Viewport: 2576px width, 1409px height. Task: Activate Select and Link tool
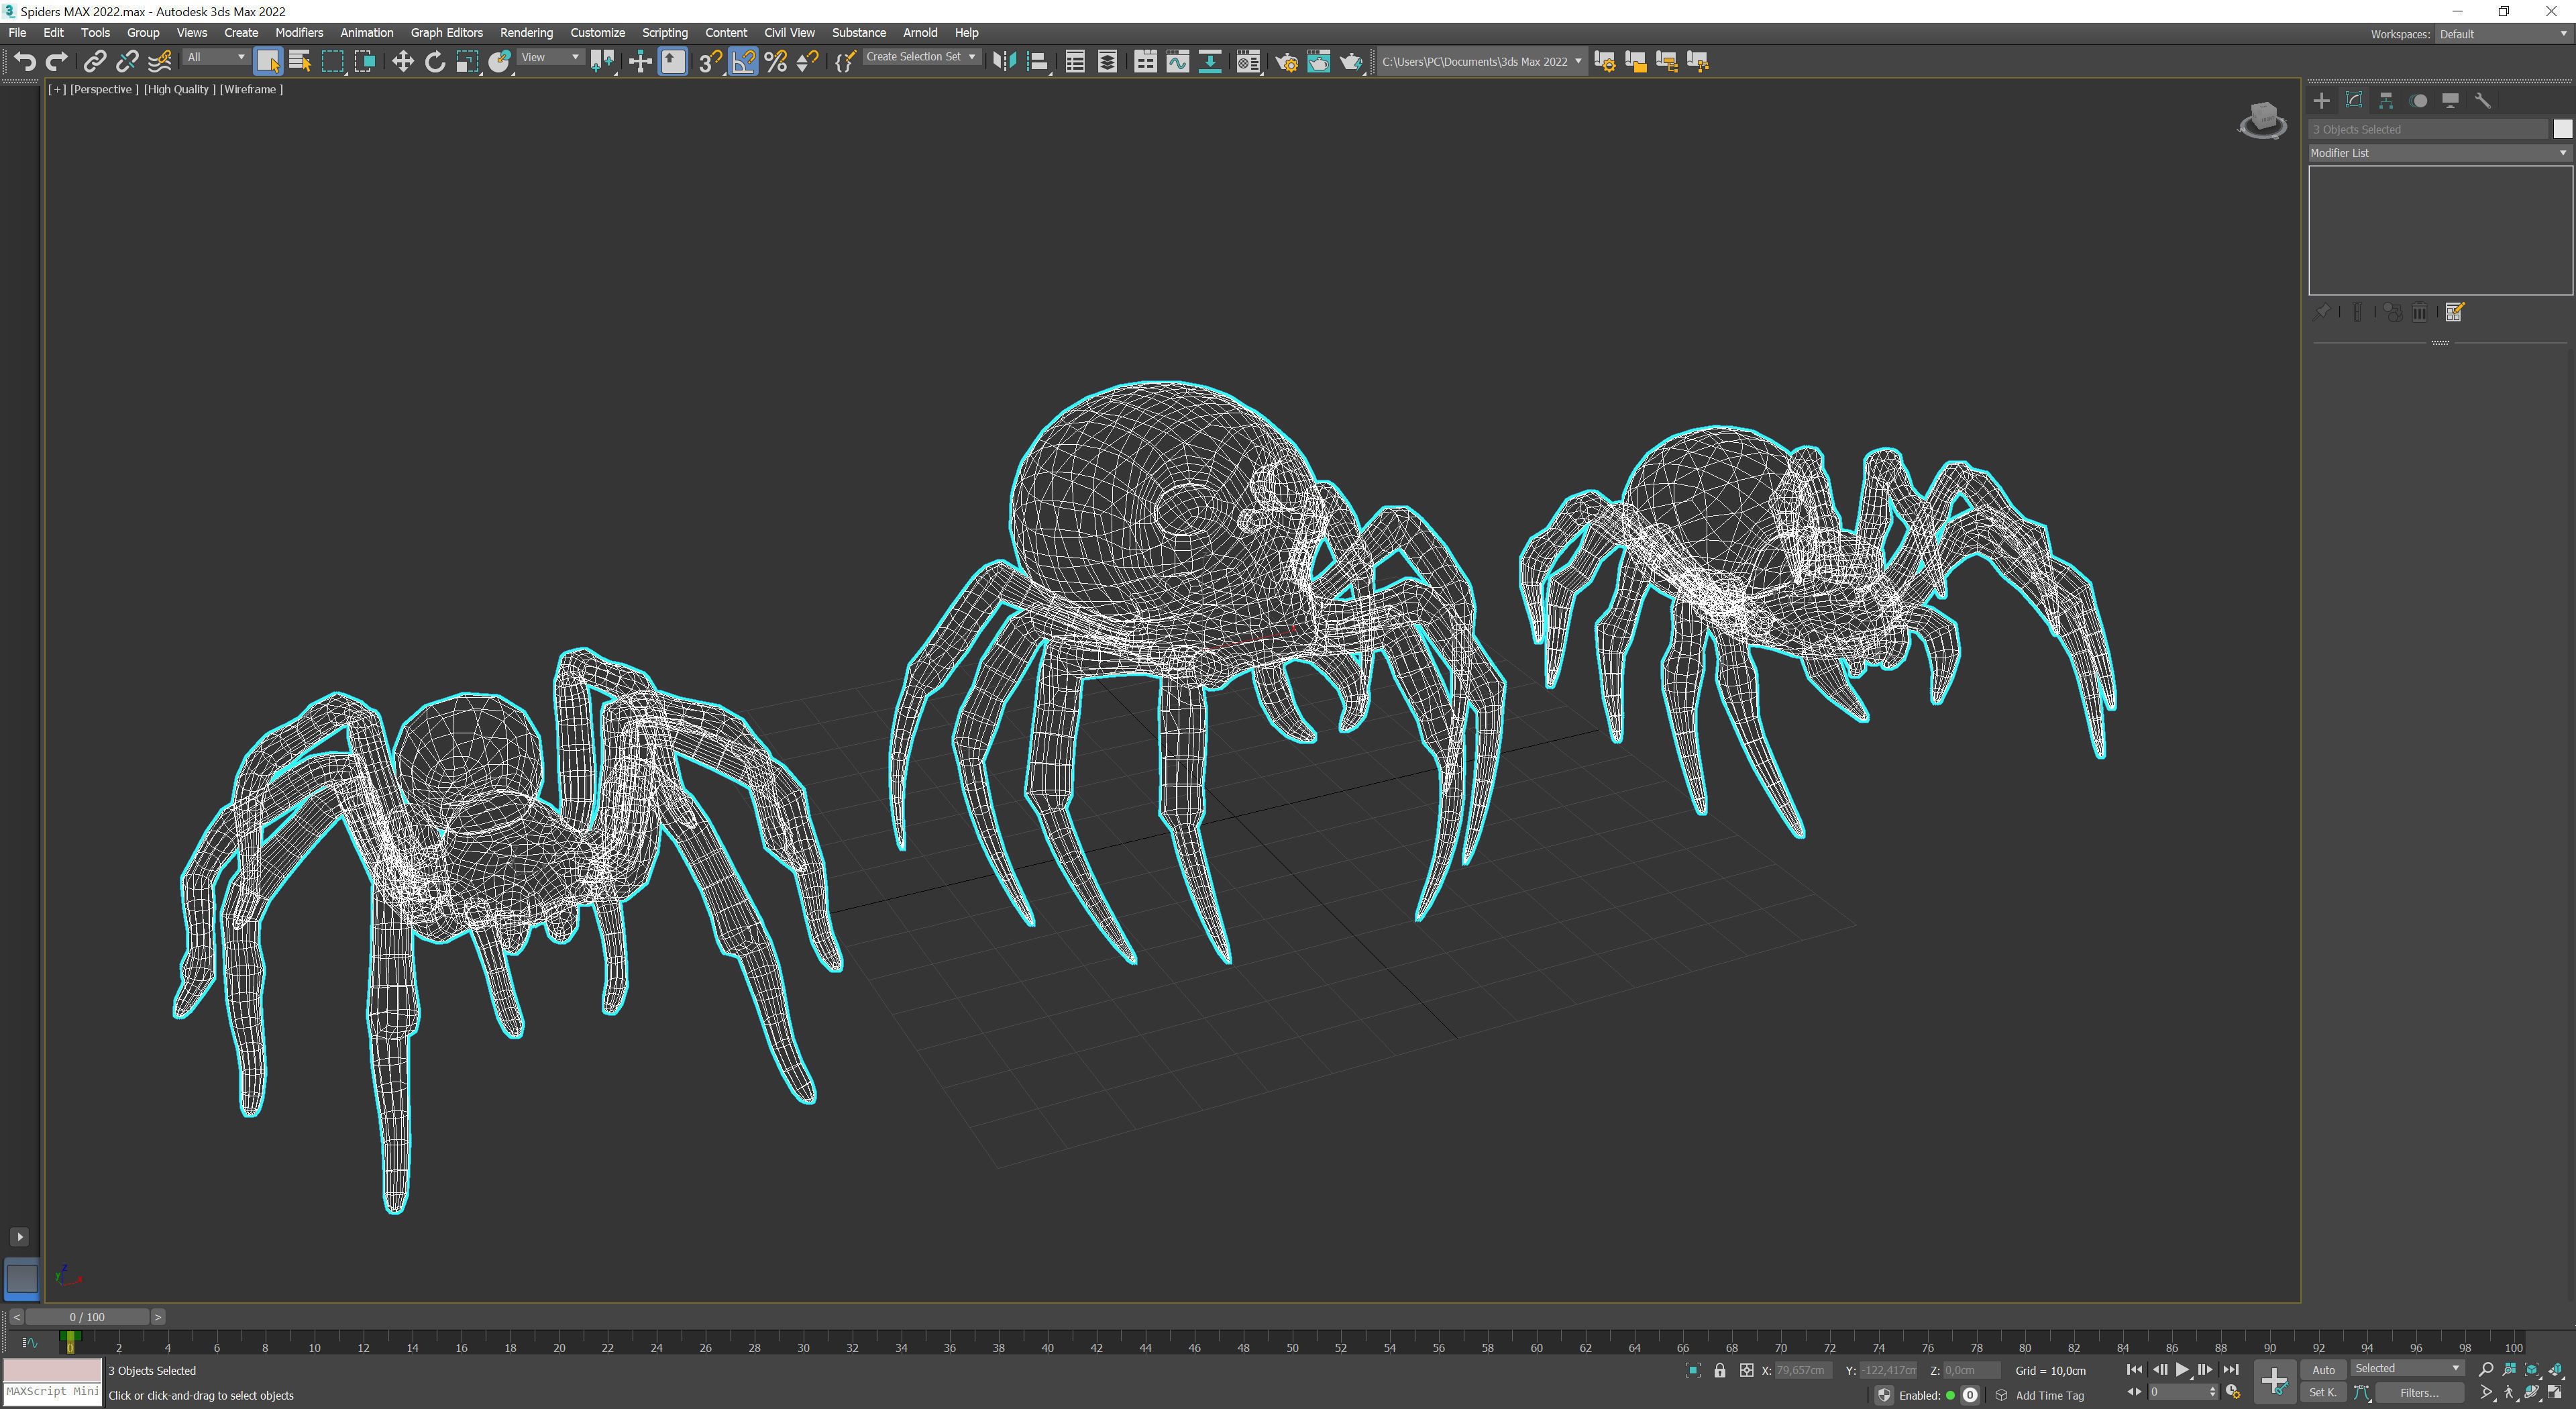coord(94,62)
